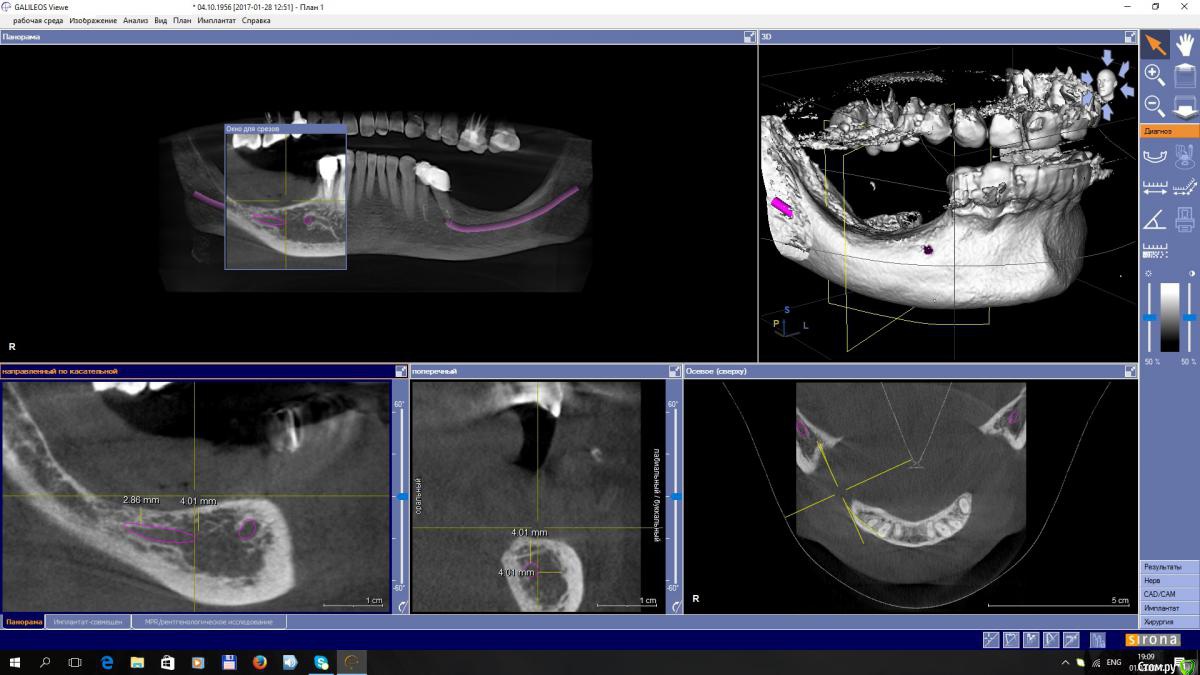
Task: Select the jaw arch panoramic curve tool
Action: click(x=1155, y=155)
